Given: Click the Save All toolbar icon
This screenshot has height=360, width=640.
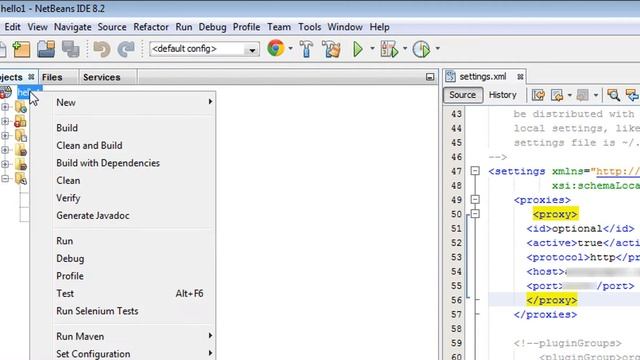Looking at the screenshot, I should (71, 49).
